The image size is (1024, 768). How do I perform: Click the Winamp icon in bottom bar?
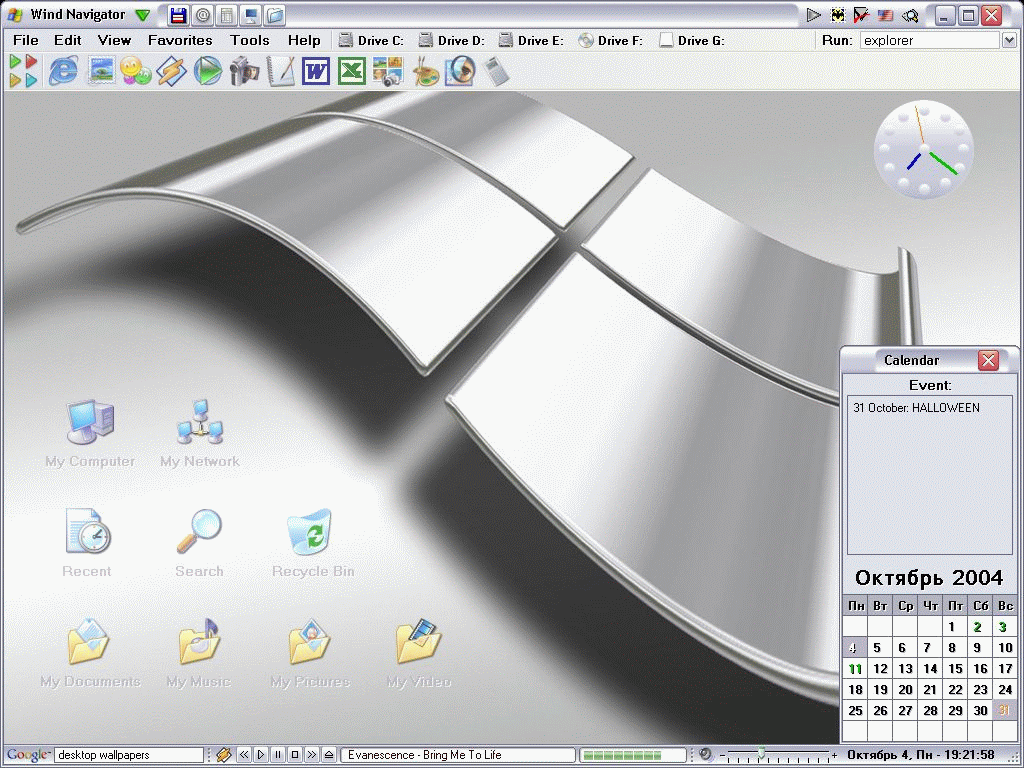tap(223, 755)
